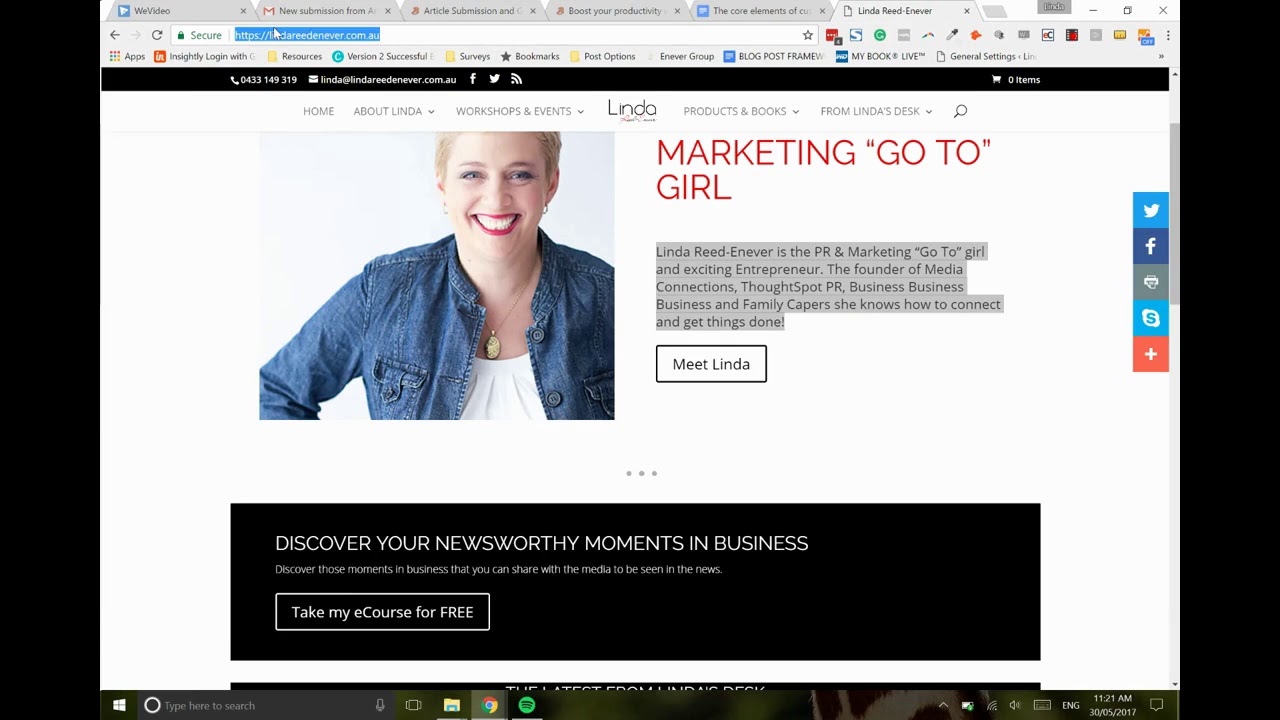This screenshot has height=720, width=1280.
Task: Select second slider pagination dot
Action: (x=642, y=473)
